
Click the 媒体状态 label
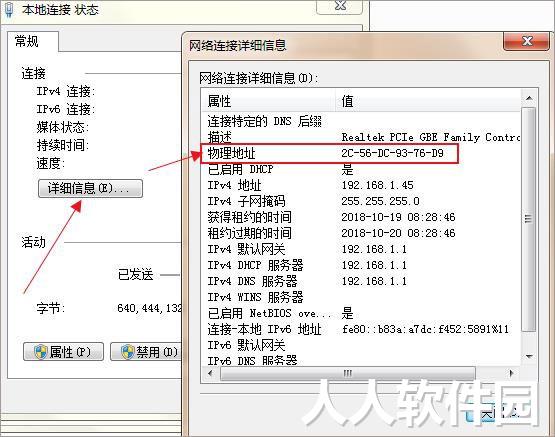click(62, 127)
